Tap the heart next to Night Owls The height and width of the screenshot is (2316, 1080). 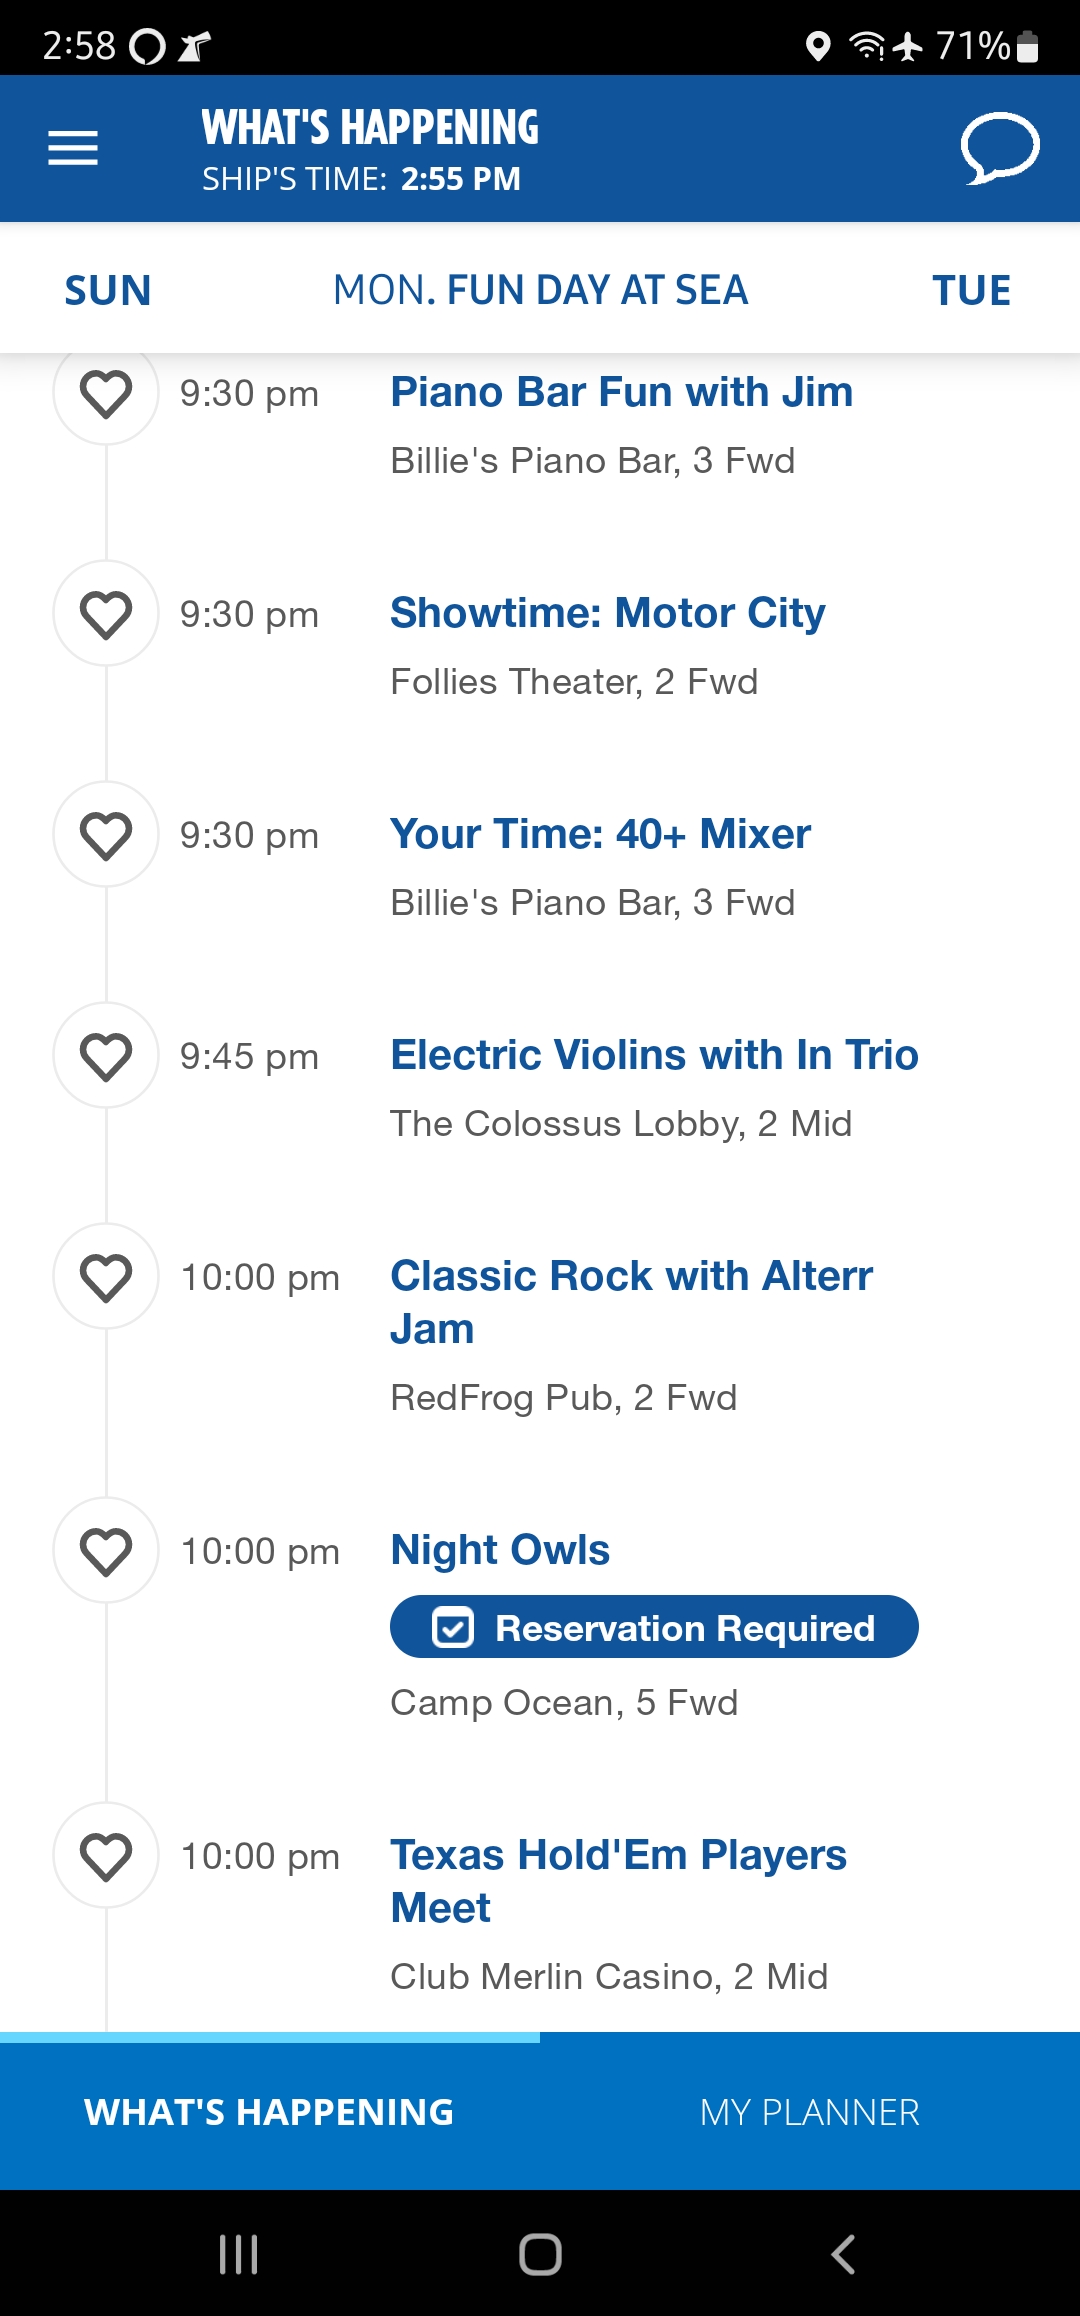(106, 1551)
